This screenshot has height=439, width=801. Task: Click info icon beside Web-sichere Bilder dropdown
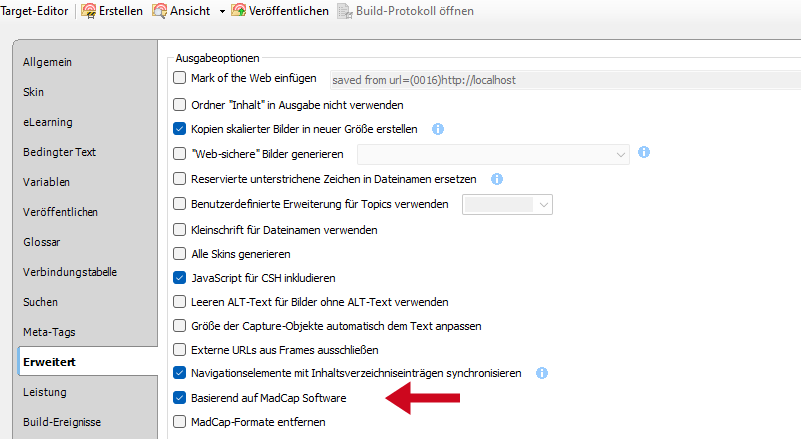(644, 153)
